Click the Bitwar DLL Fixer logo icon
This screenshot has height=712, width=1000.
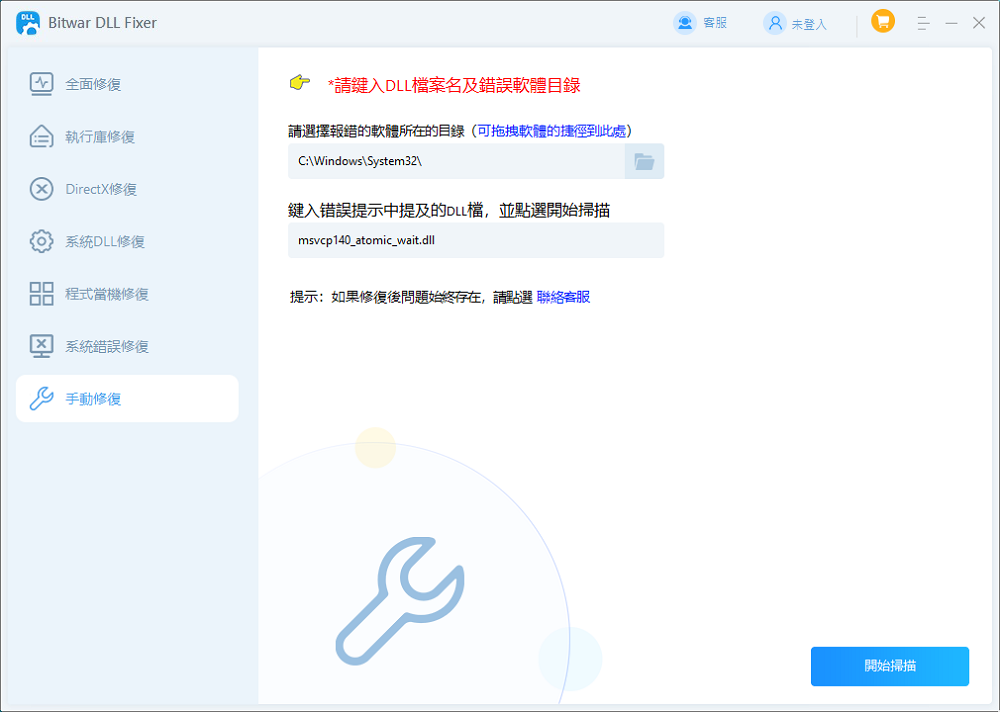(27, 23)
